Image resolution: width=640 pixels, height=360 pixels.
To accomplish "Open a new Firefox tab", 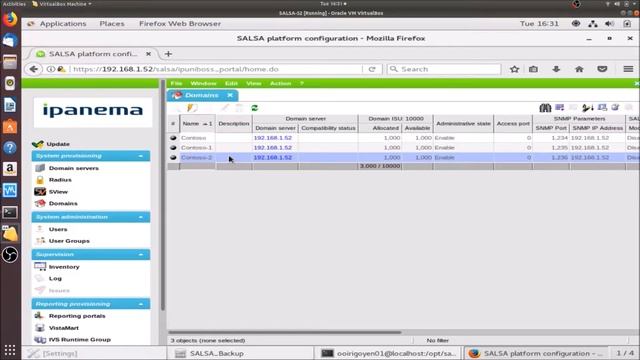I will tap(168, 54).
